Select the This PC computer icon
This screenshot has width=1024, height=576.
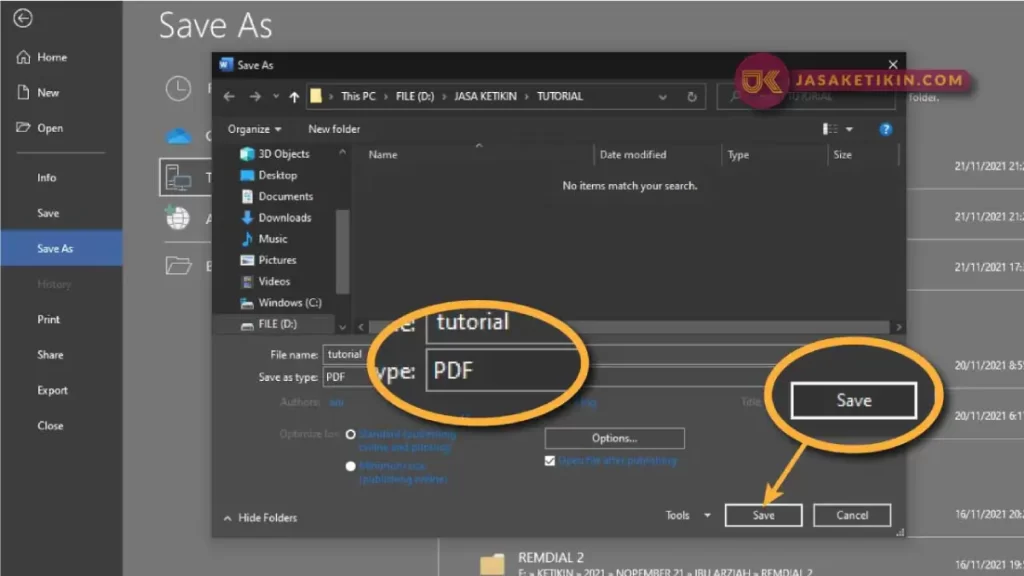(x=178, y=177)
